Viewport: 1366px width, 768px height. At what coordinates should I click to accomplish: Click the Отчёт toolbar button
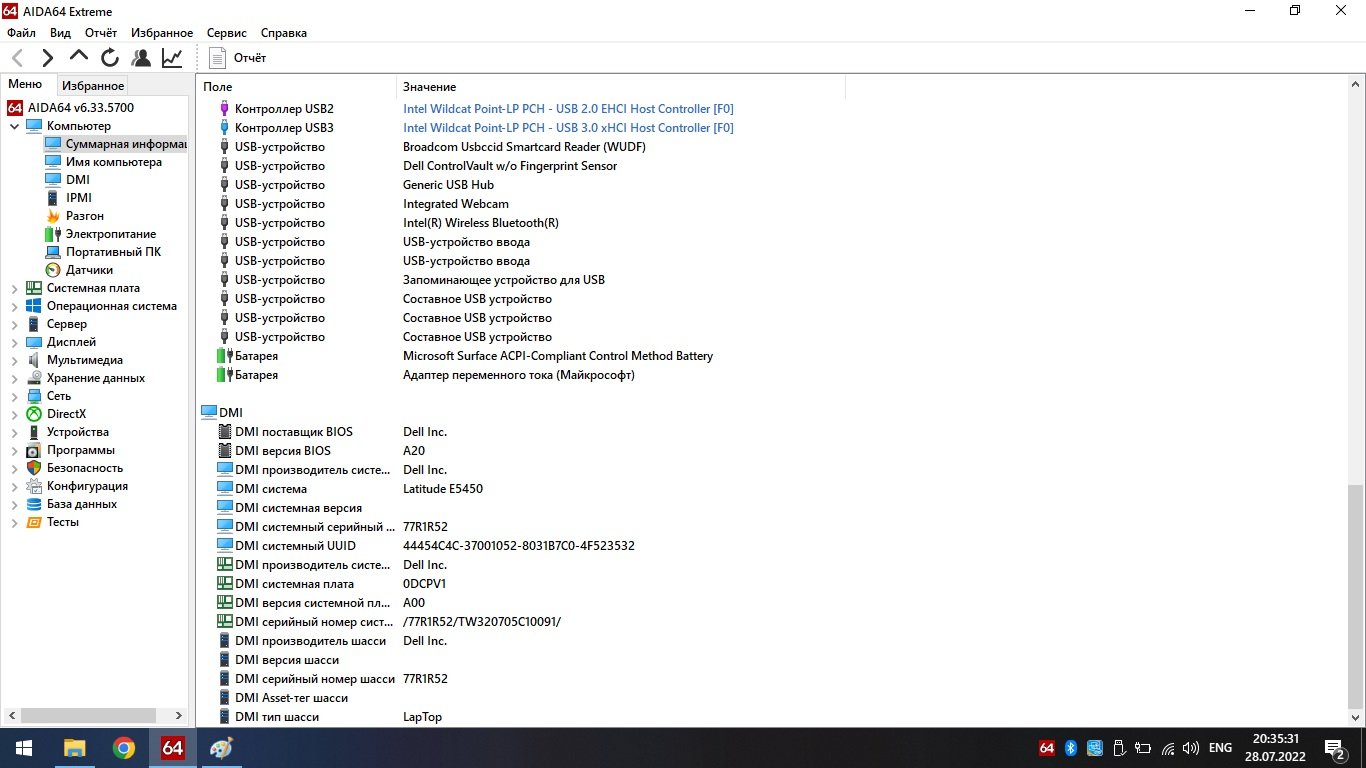[238, 58]
